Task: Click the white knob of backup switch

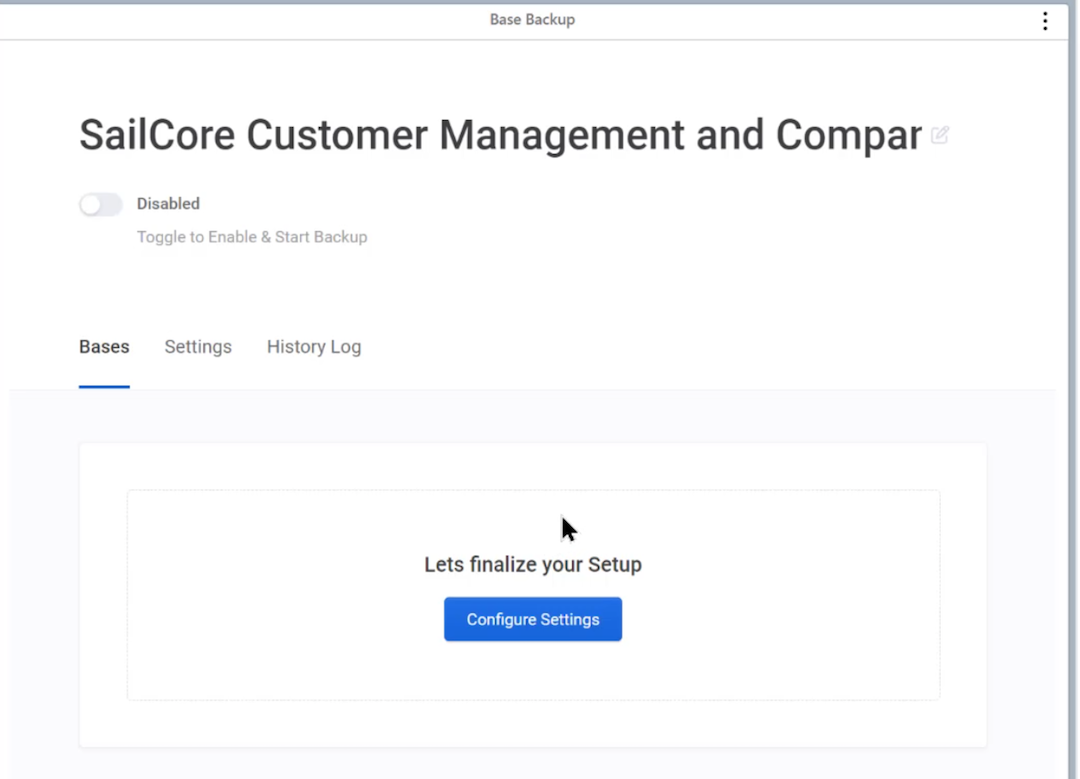Action: click(x=90, y=205)
